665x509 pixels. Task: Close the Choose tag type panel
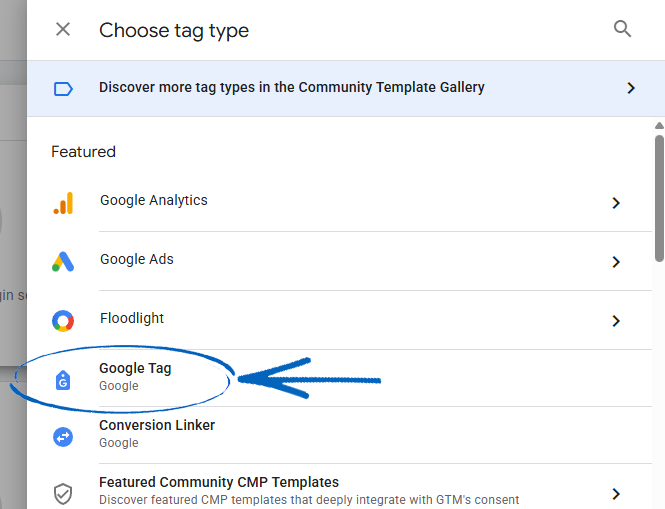(x=63, y=30)
